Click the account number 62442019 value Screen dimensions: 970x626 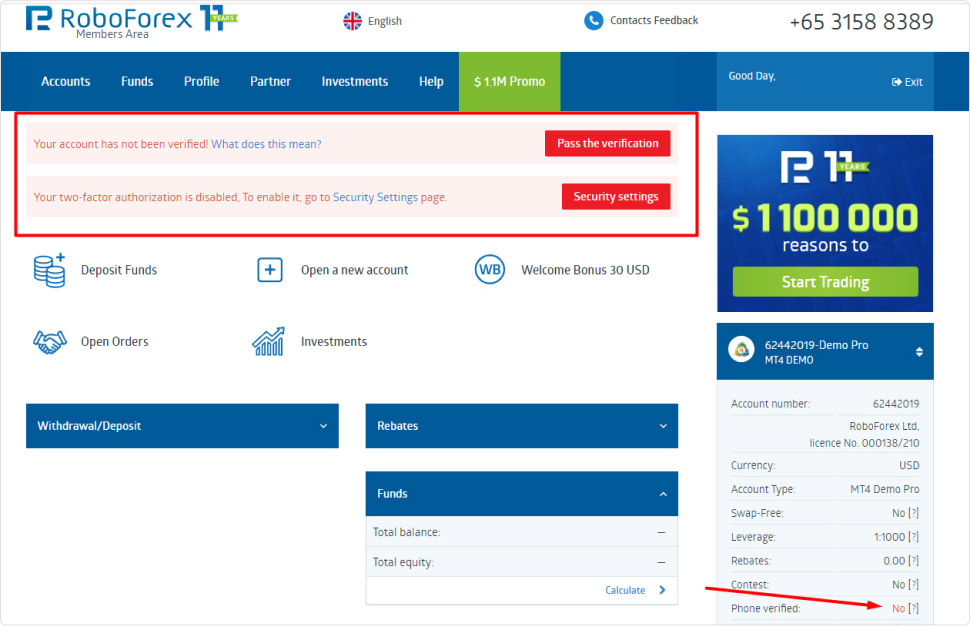(x=896, y=404)
